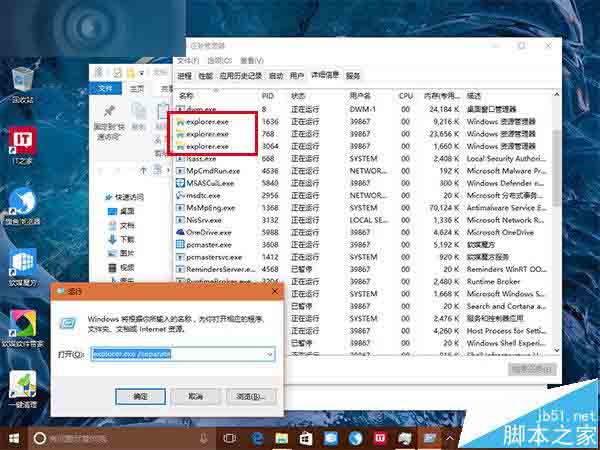
Task: Click the Run dialog computer icon
Action: [69, 324]
